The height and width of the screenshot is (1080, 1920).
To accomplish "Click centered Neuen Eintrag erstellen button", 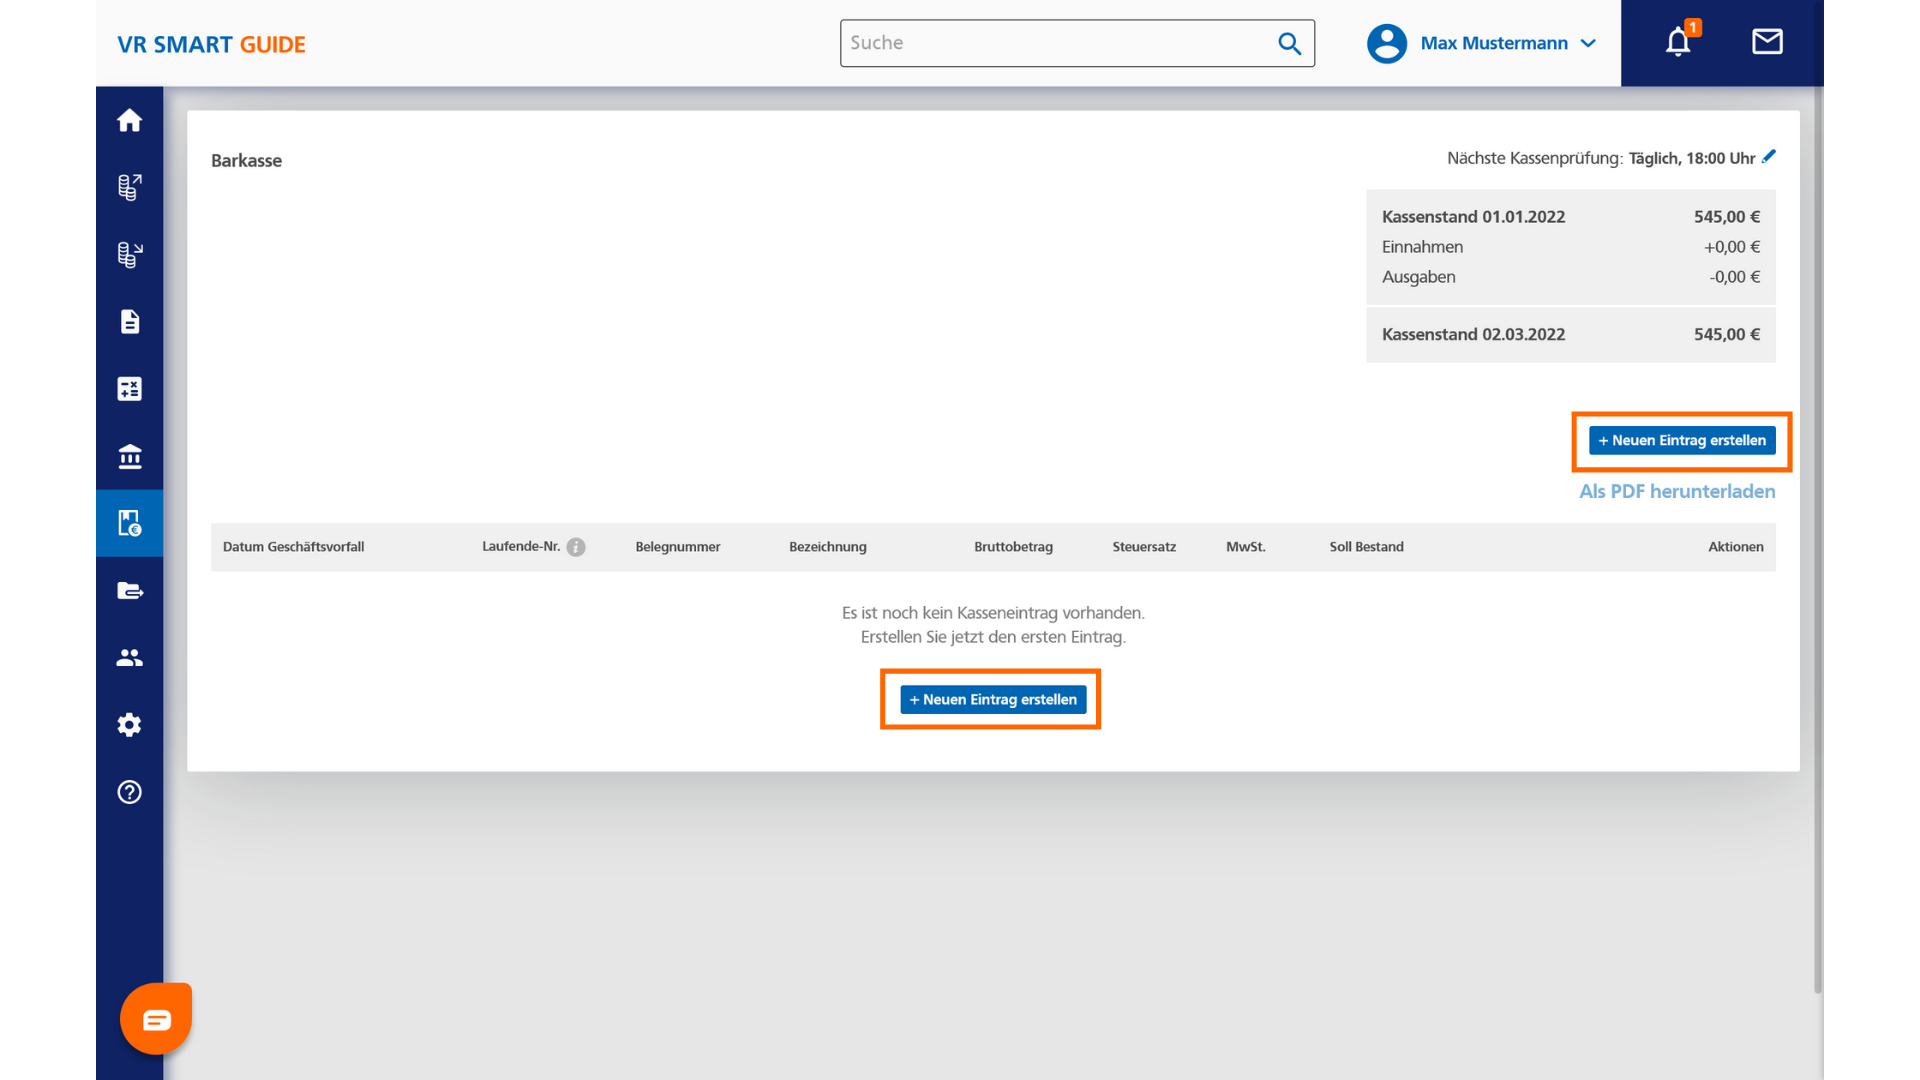I will pos(992,699).
